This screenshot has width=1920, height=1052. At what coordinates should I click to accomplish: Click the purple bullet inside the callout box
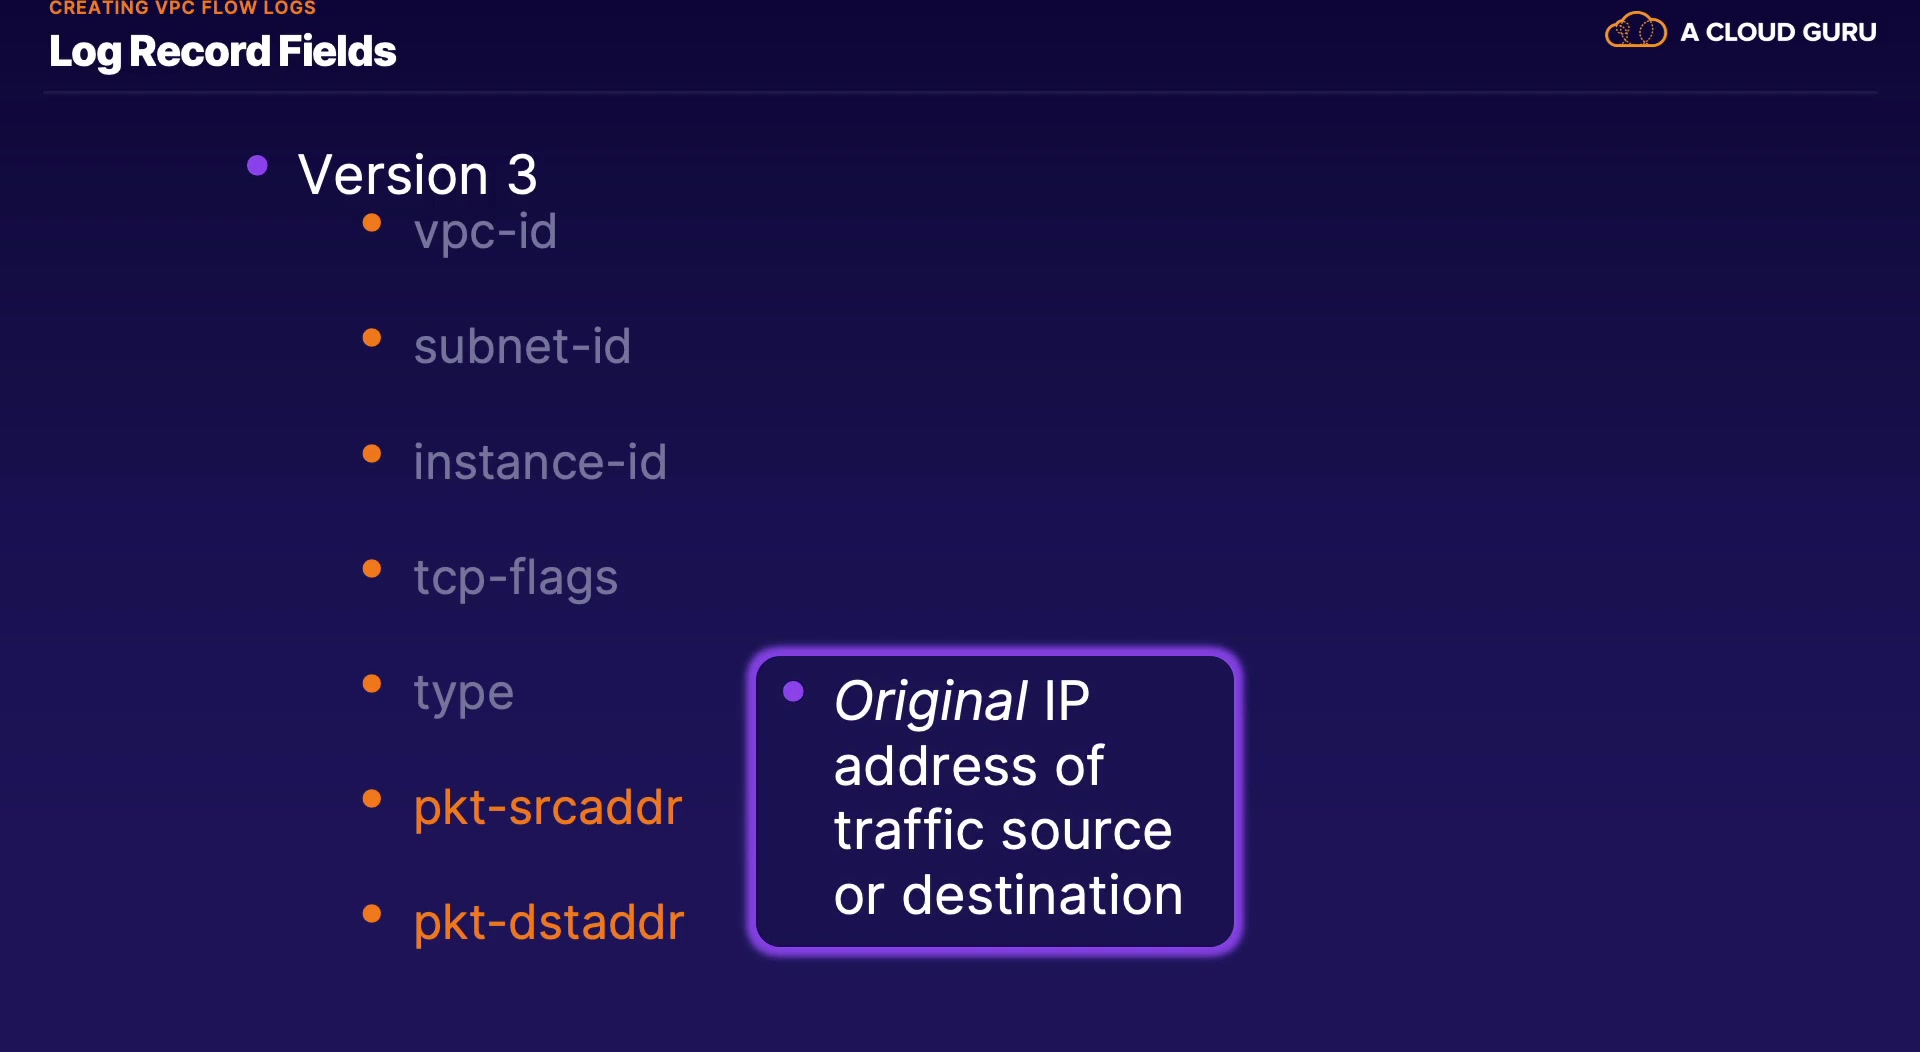pos(794,692)
